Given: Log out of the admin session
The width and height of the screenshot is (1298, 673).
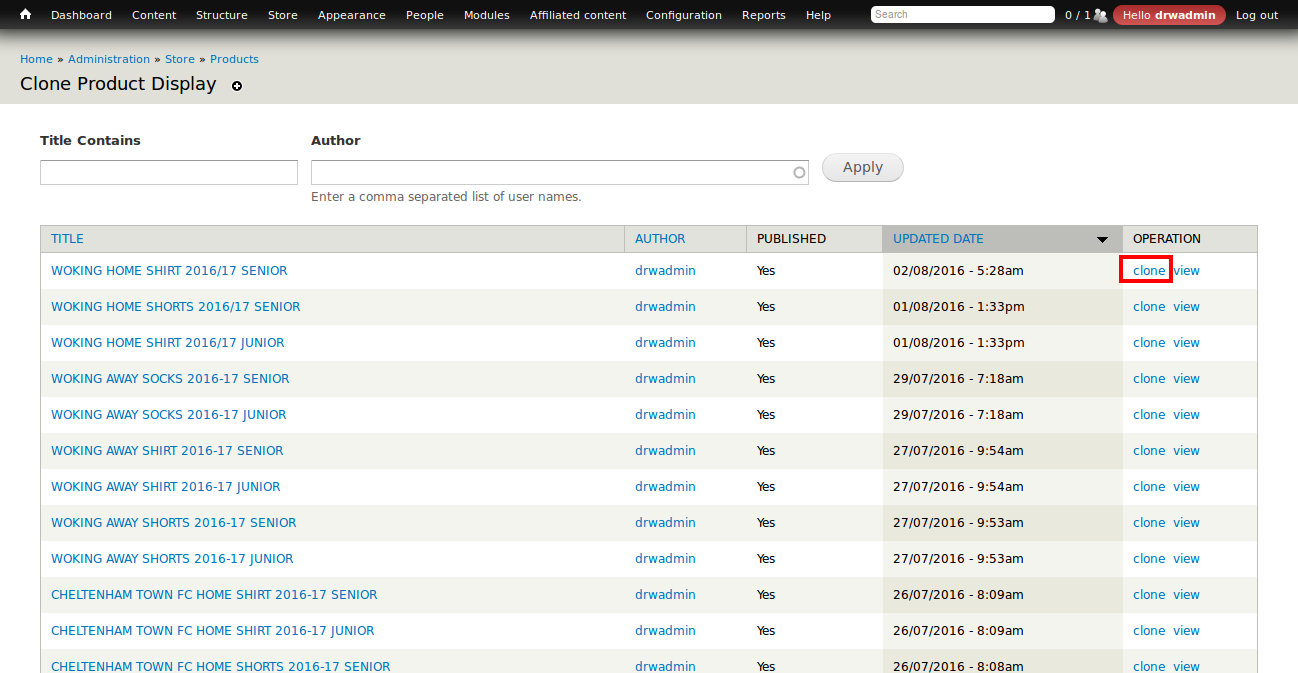Looking at the screenshot, I should pos(1257,14).
